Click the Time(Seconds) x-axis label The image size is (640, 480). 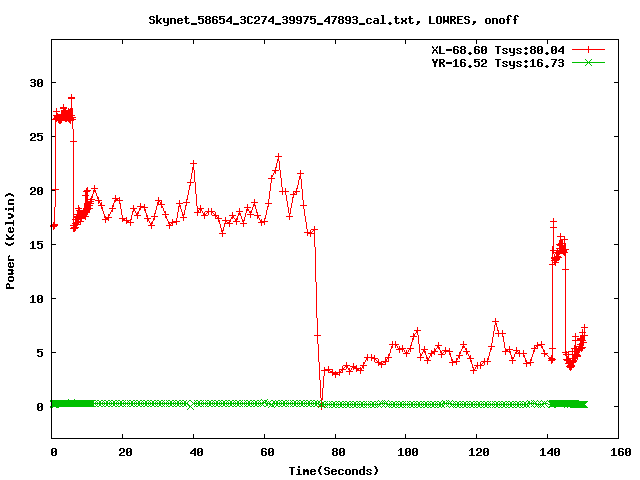pyautogui.click(x=334, y=471)
